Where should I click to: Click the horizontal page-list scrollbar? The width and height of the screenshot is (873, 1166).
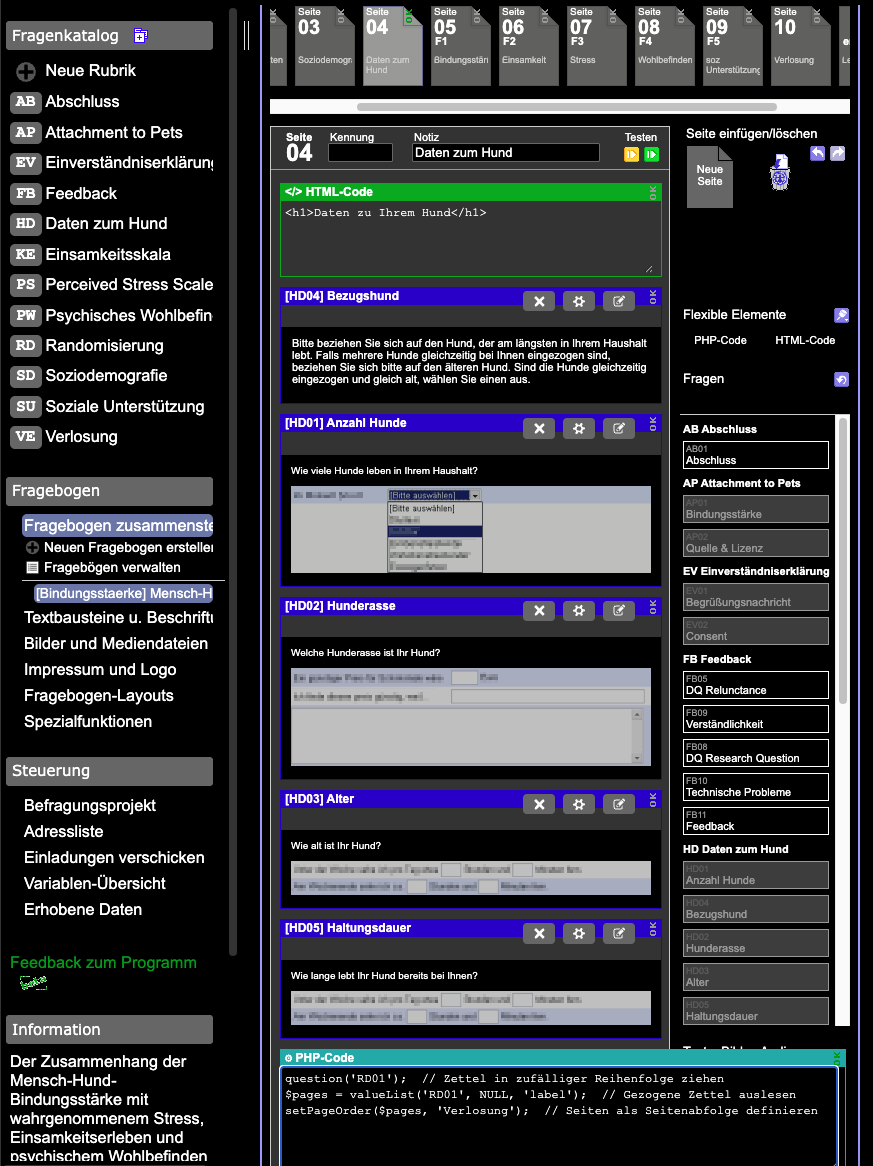pyautogui.click(x=567, y=106)
